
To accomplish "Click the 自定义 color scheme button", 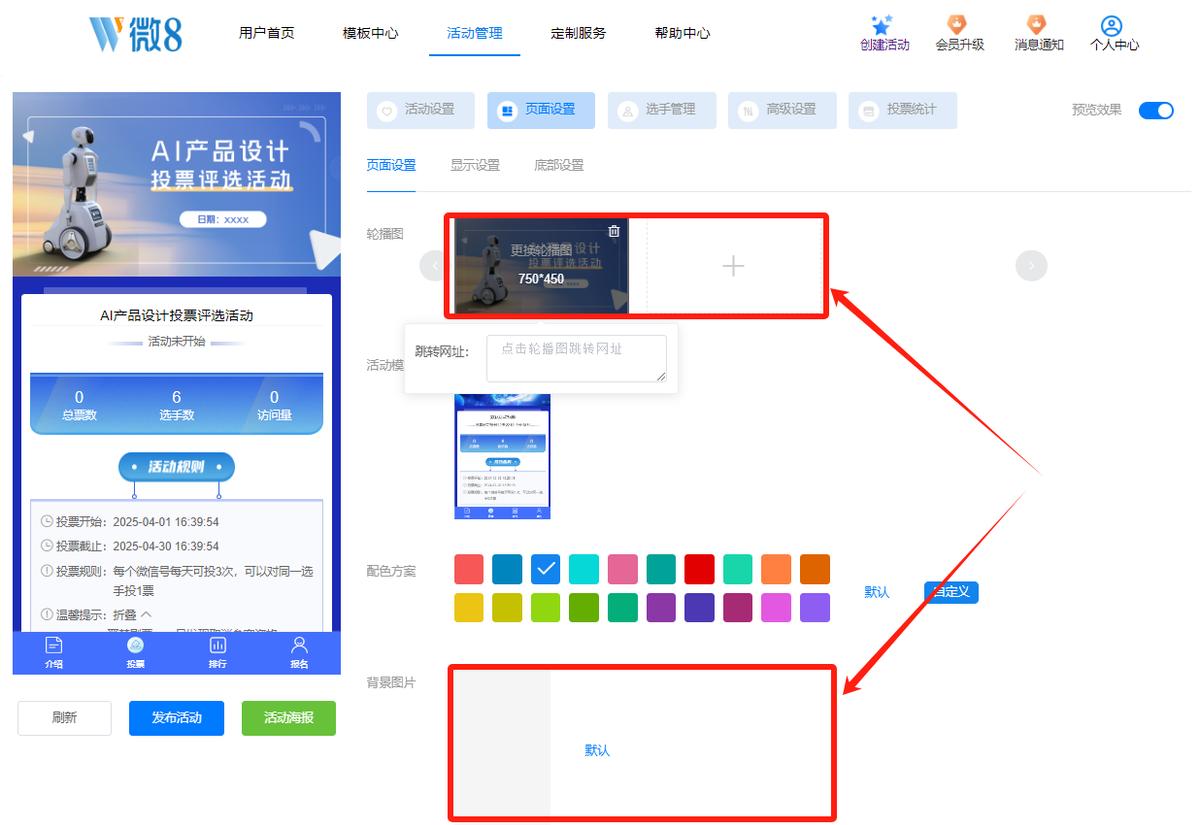I will [951, 592].
